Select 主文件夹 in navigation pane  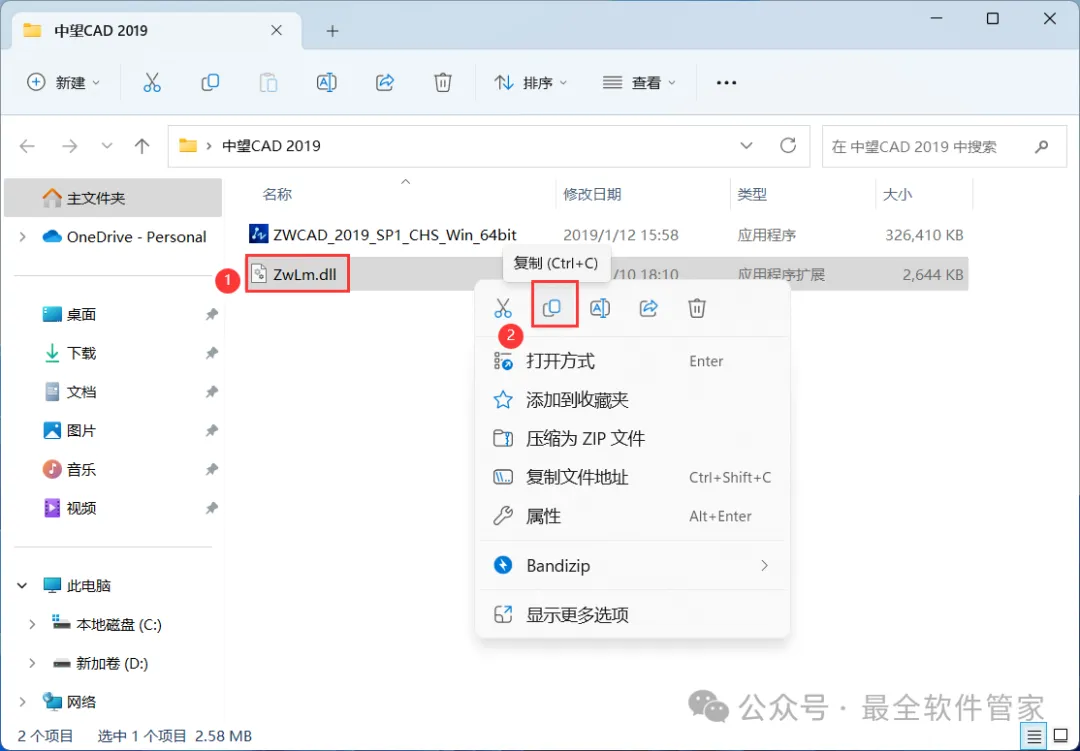coord(113,198)
